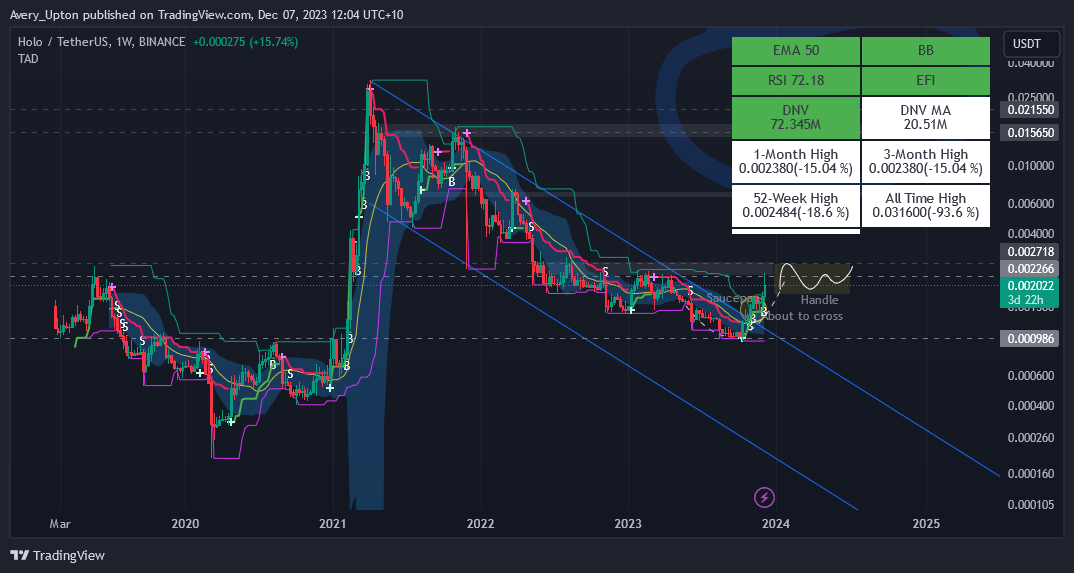Click the 1-Month High cell
This screenshot has width=1074, height=573.
[796, 162]
